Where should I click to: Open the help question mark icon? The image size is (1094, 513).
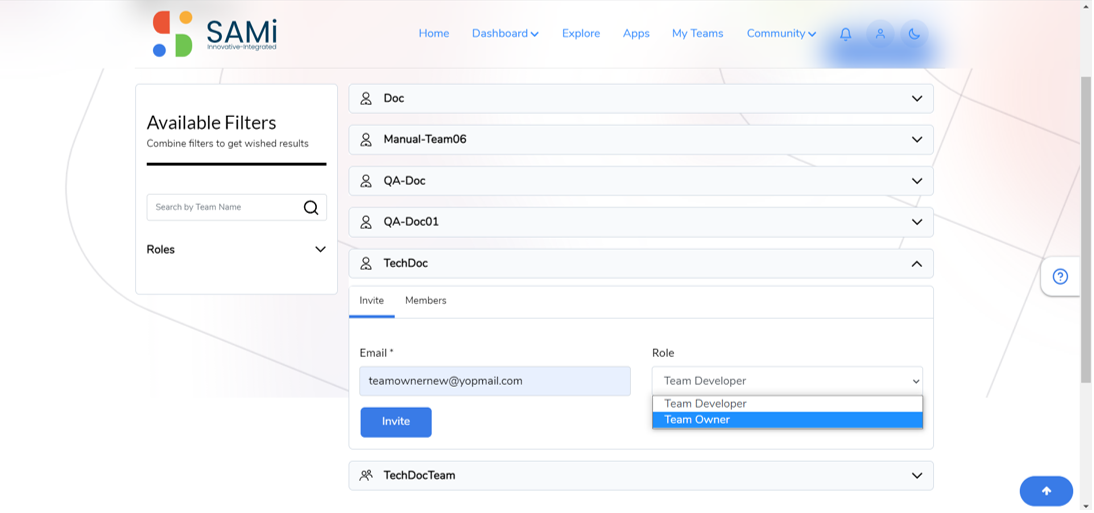[x=1061, y=277]
